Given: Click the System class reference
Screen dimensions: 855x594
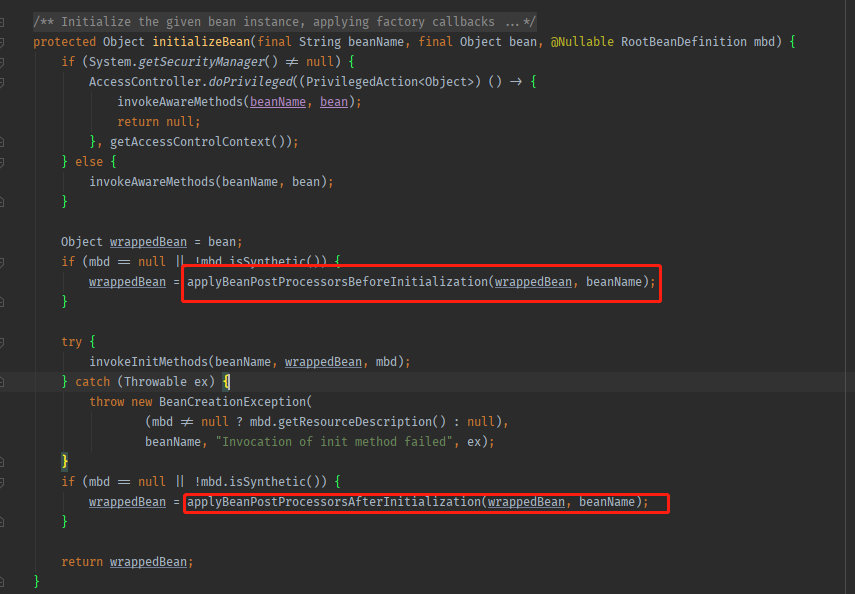Looking at the screenshot, I should [110, 62].
